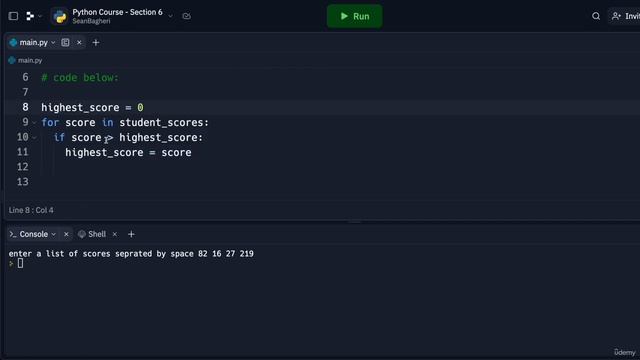Screen dimensions: 640x360
Task: Expand the tools menu chevron
Action: coord(40,16)
